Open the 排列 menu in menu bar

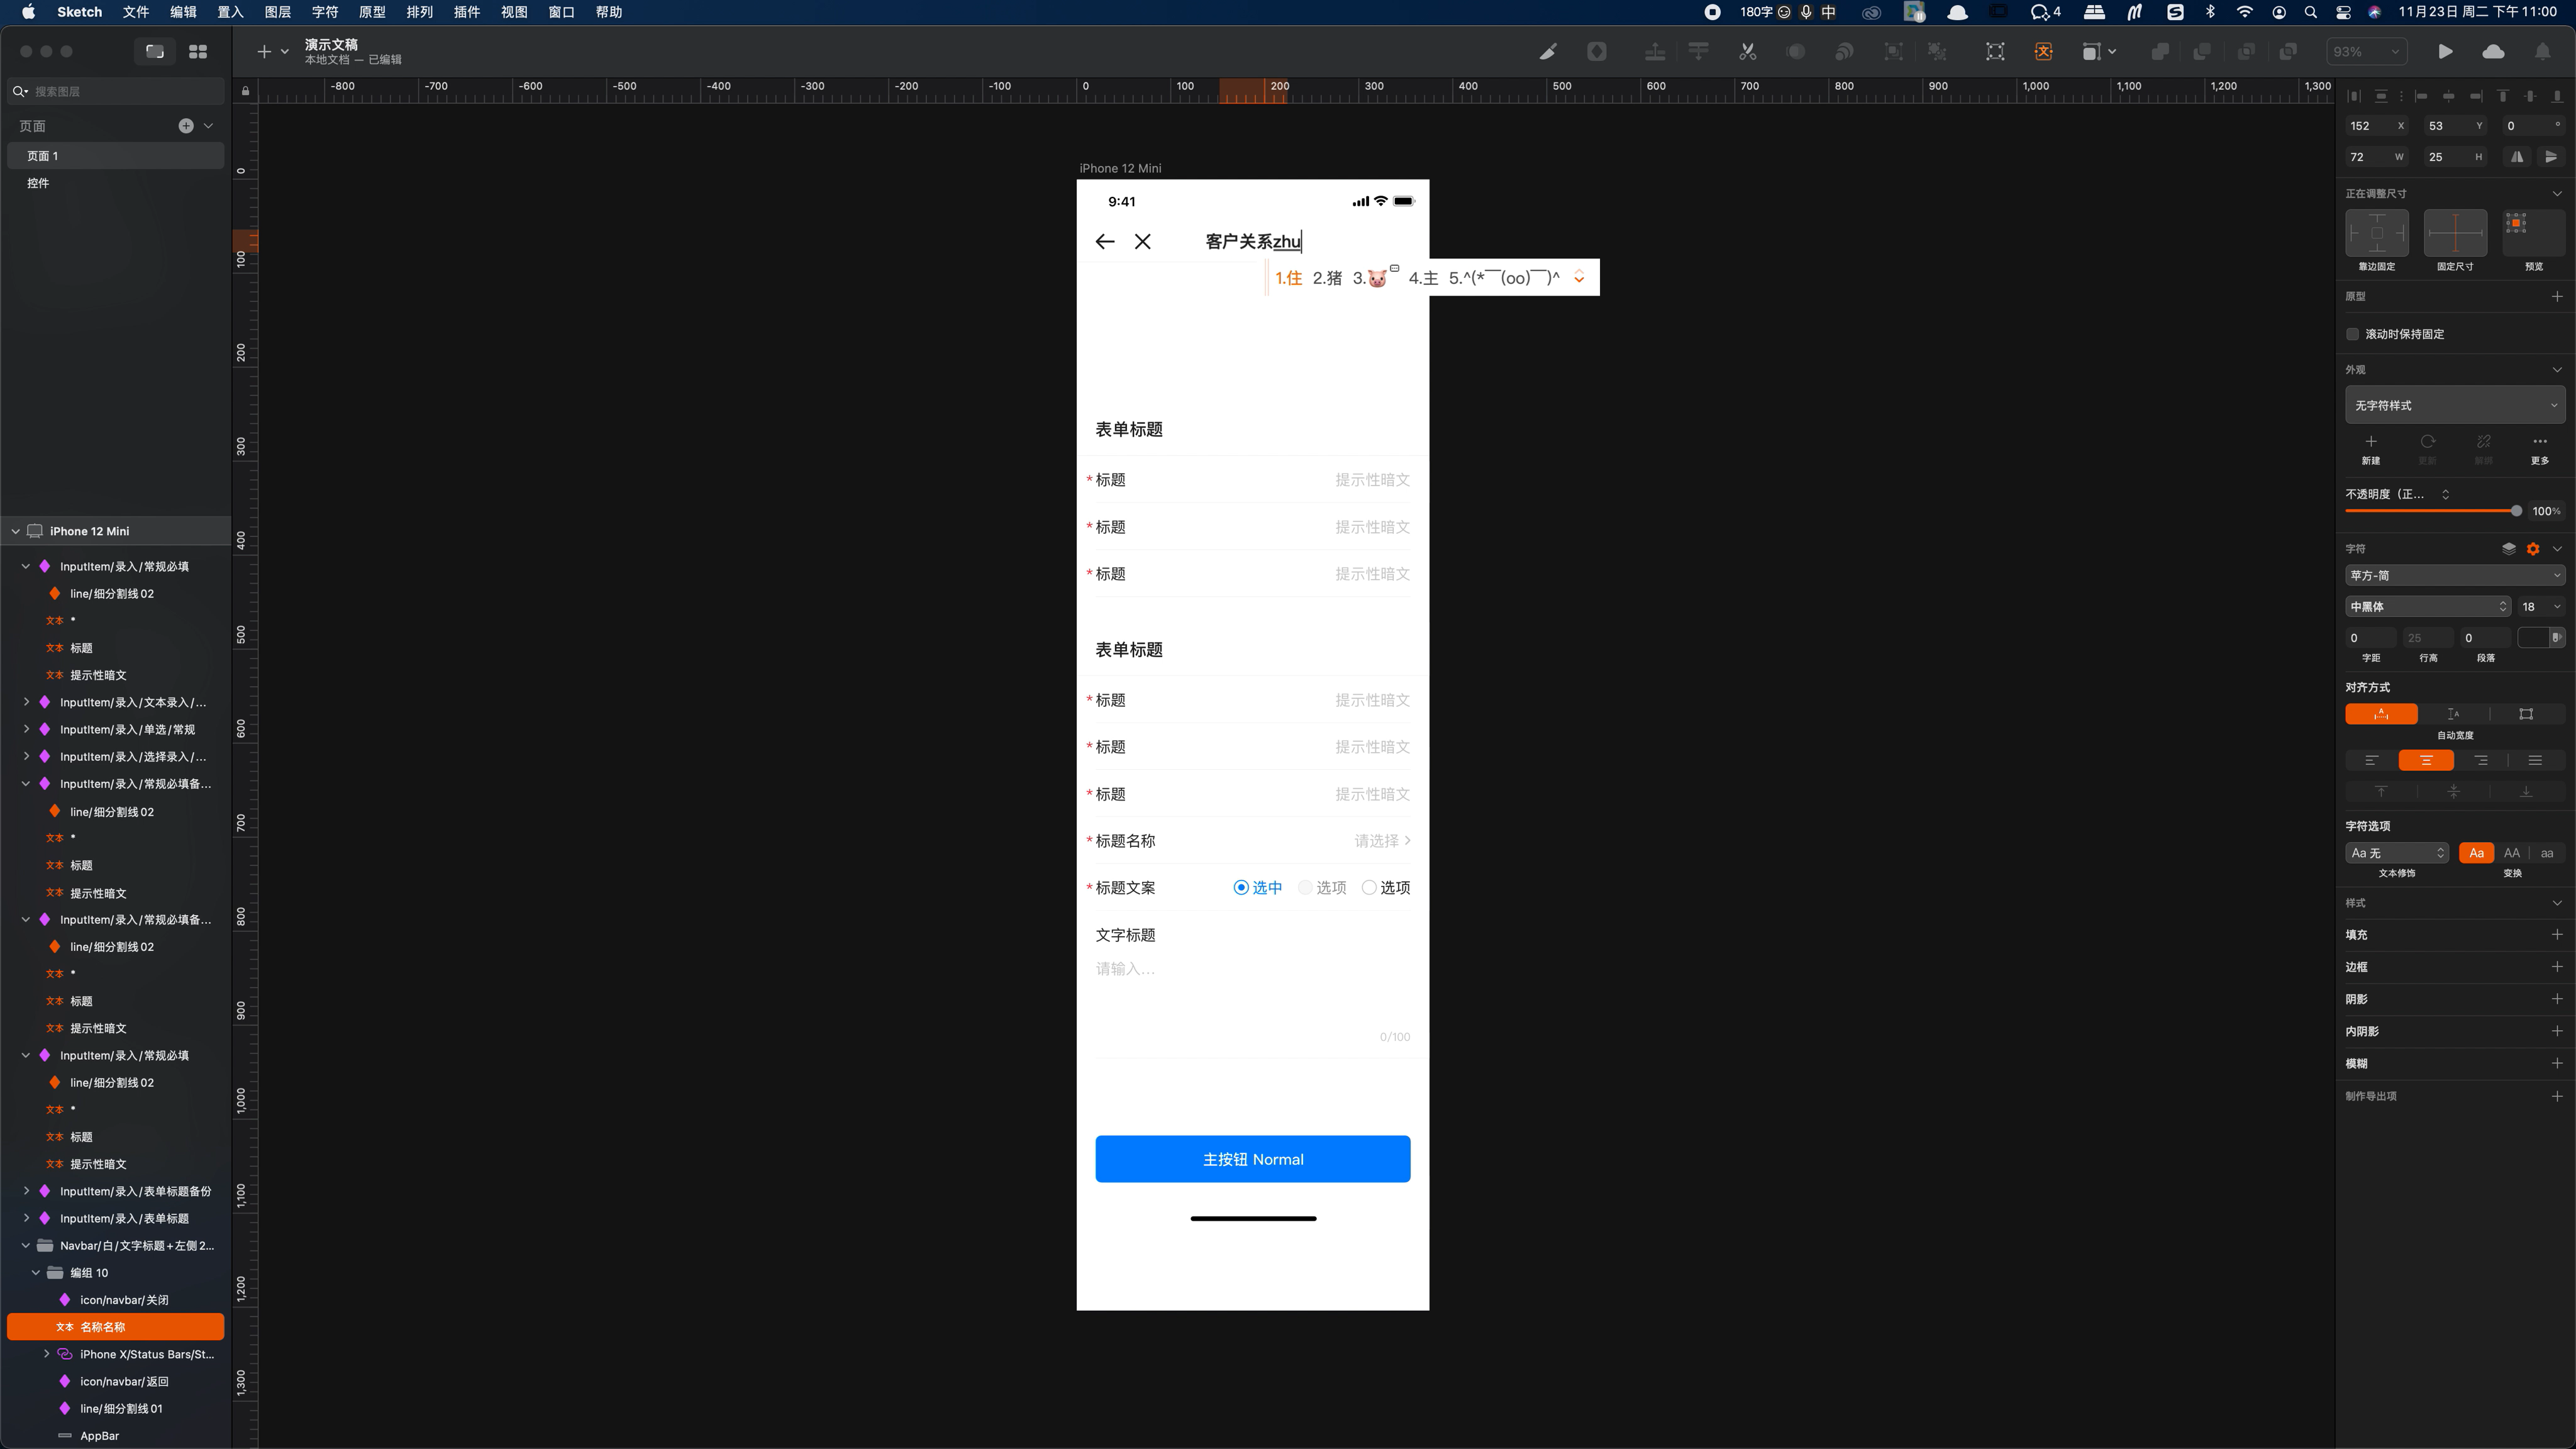(419, 12)
